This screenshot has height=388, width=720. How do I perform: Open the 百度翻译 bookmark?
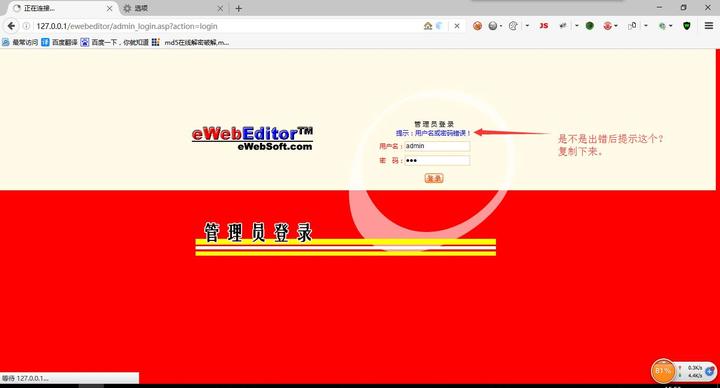click(x=59, y=42)
